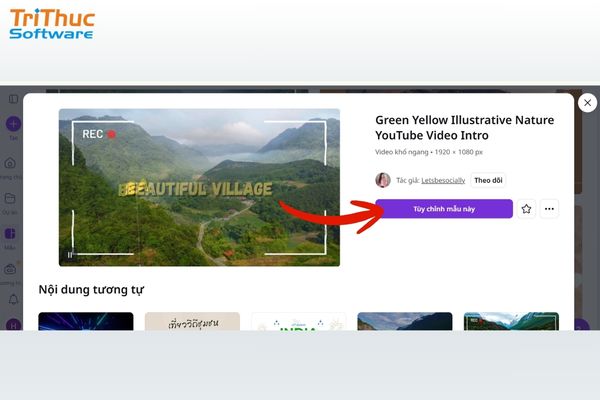Go to Home in the left sidebar
The height and width of the screenshot is (400, 600).
click(10, 163)
